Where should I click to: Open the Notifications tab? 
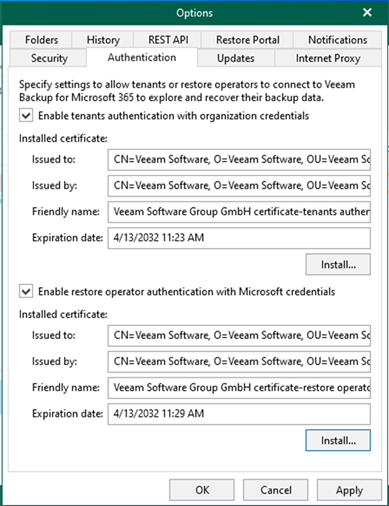point(337,40)
